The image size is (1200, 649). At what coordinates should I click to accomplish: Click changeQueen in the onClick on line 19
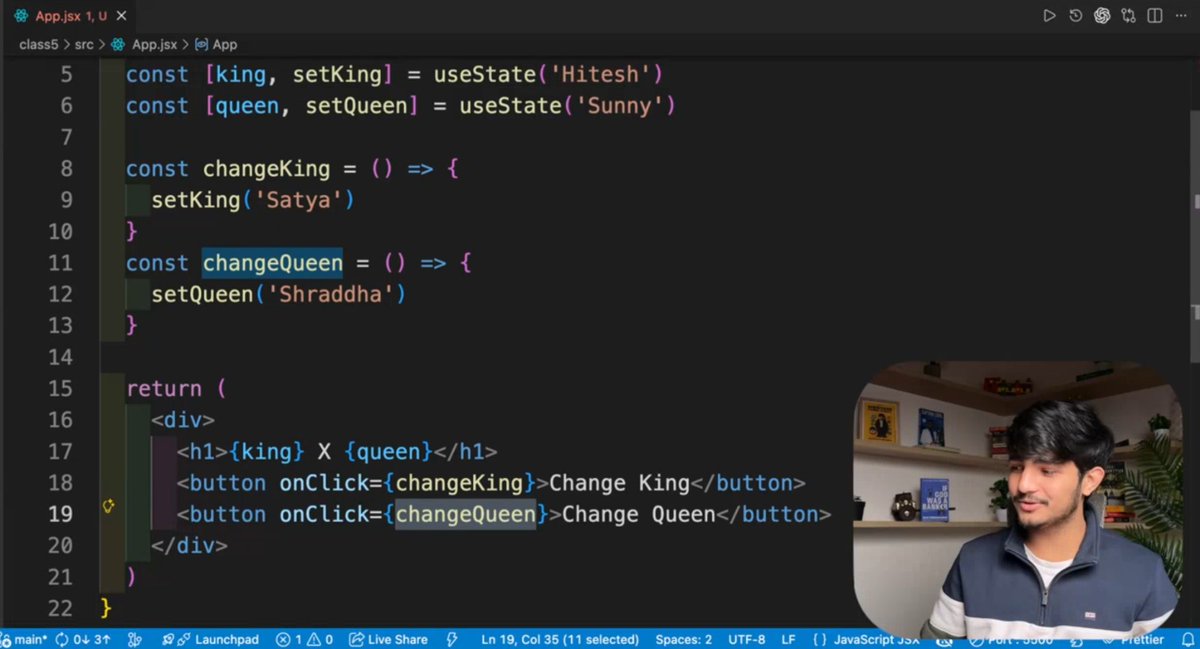[x=466, y=514]
